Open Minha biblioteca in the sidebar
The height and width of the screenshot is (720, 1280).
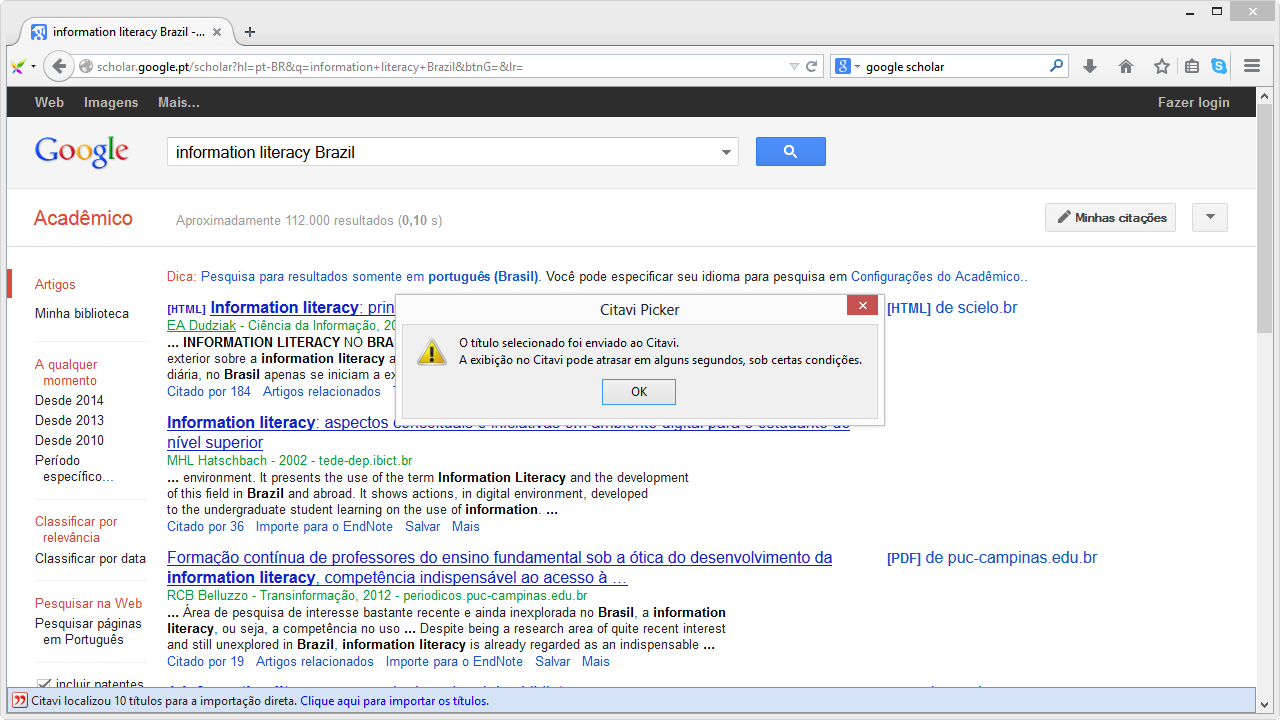tap(82, 313)
